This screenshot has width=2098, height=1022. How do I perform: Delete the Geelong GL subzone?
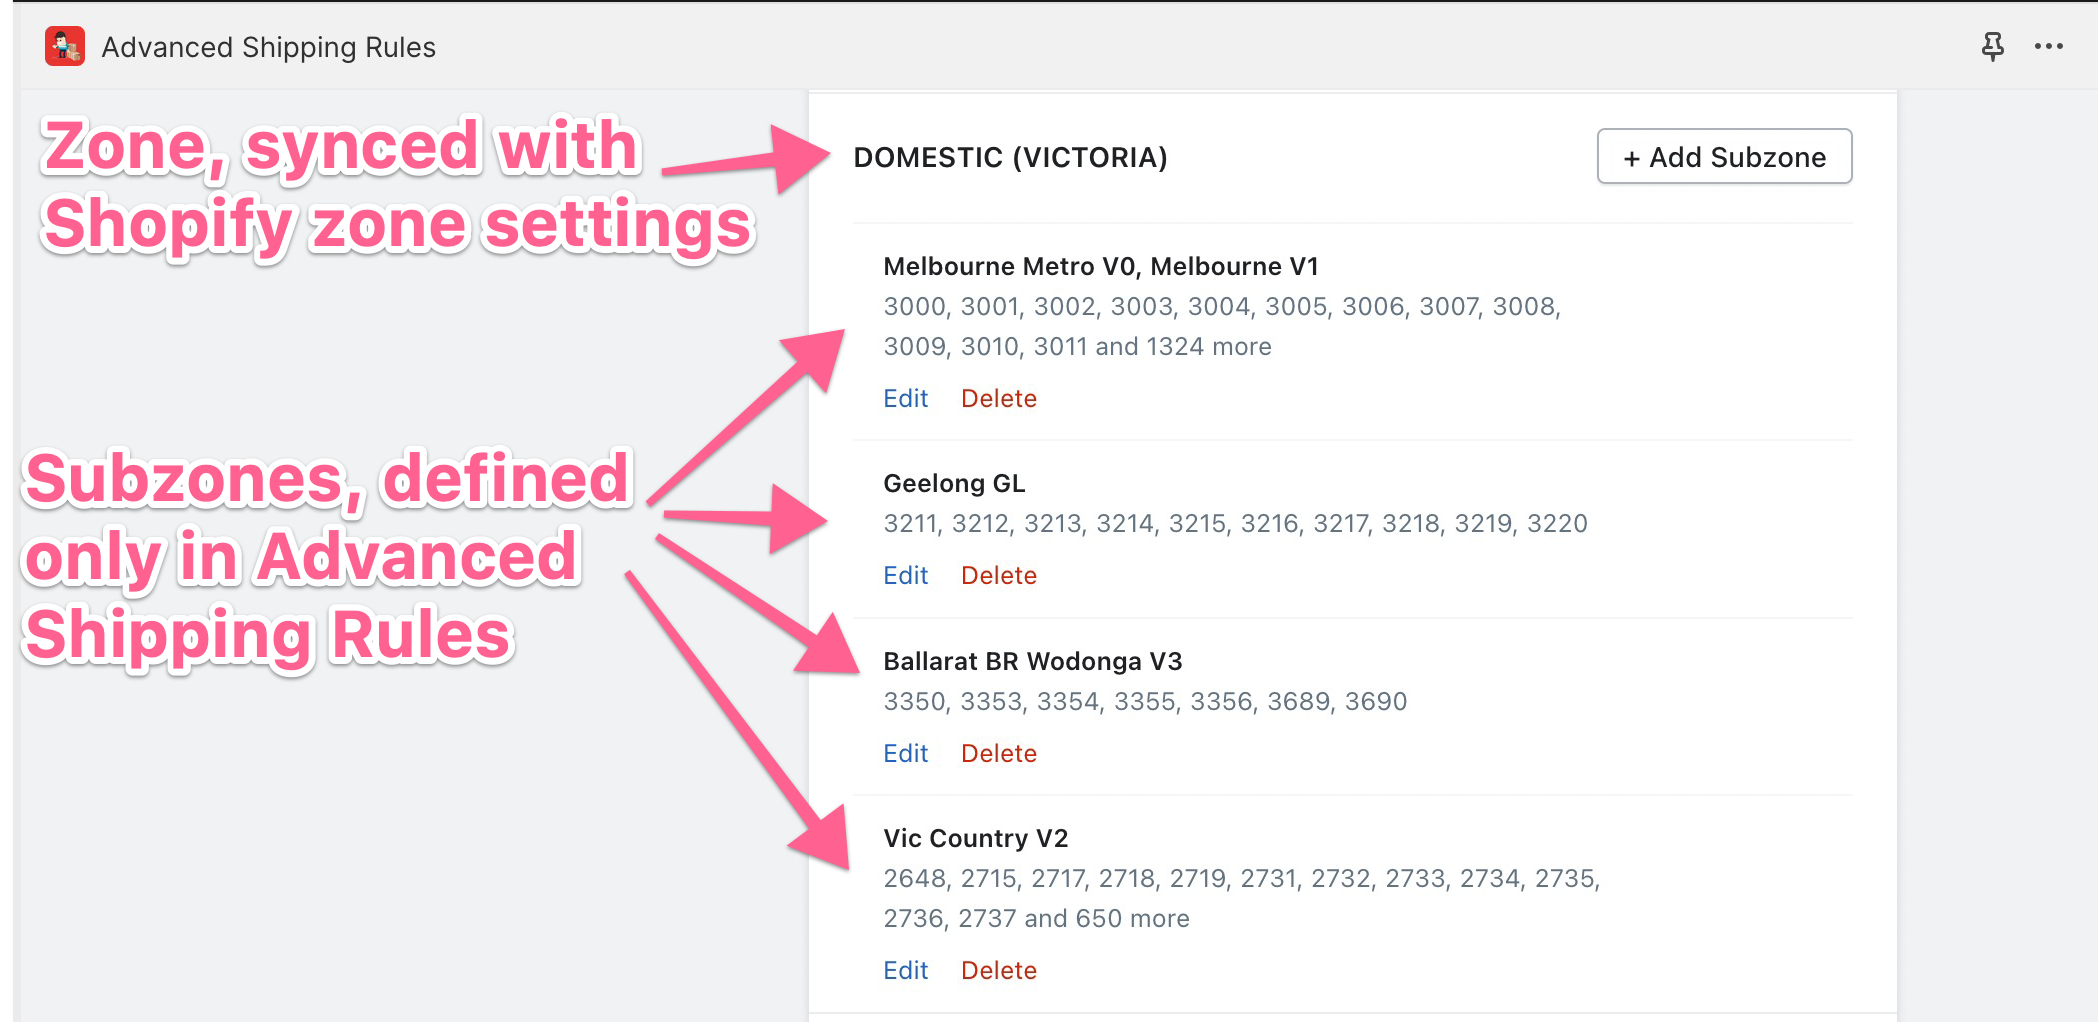[998, 575]
